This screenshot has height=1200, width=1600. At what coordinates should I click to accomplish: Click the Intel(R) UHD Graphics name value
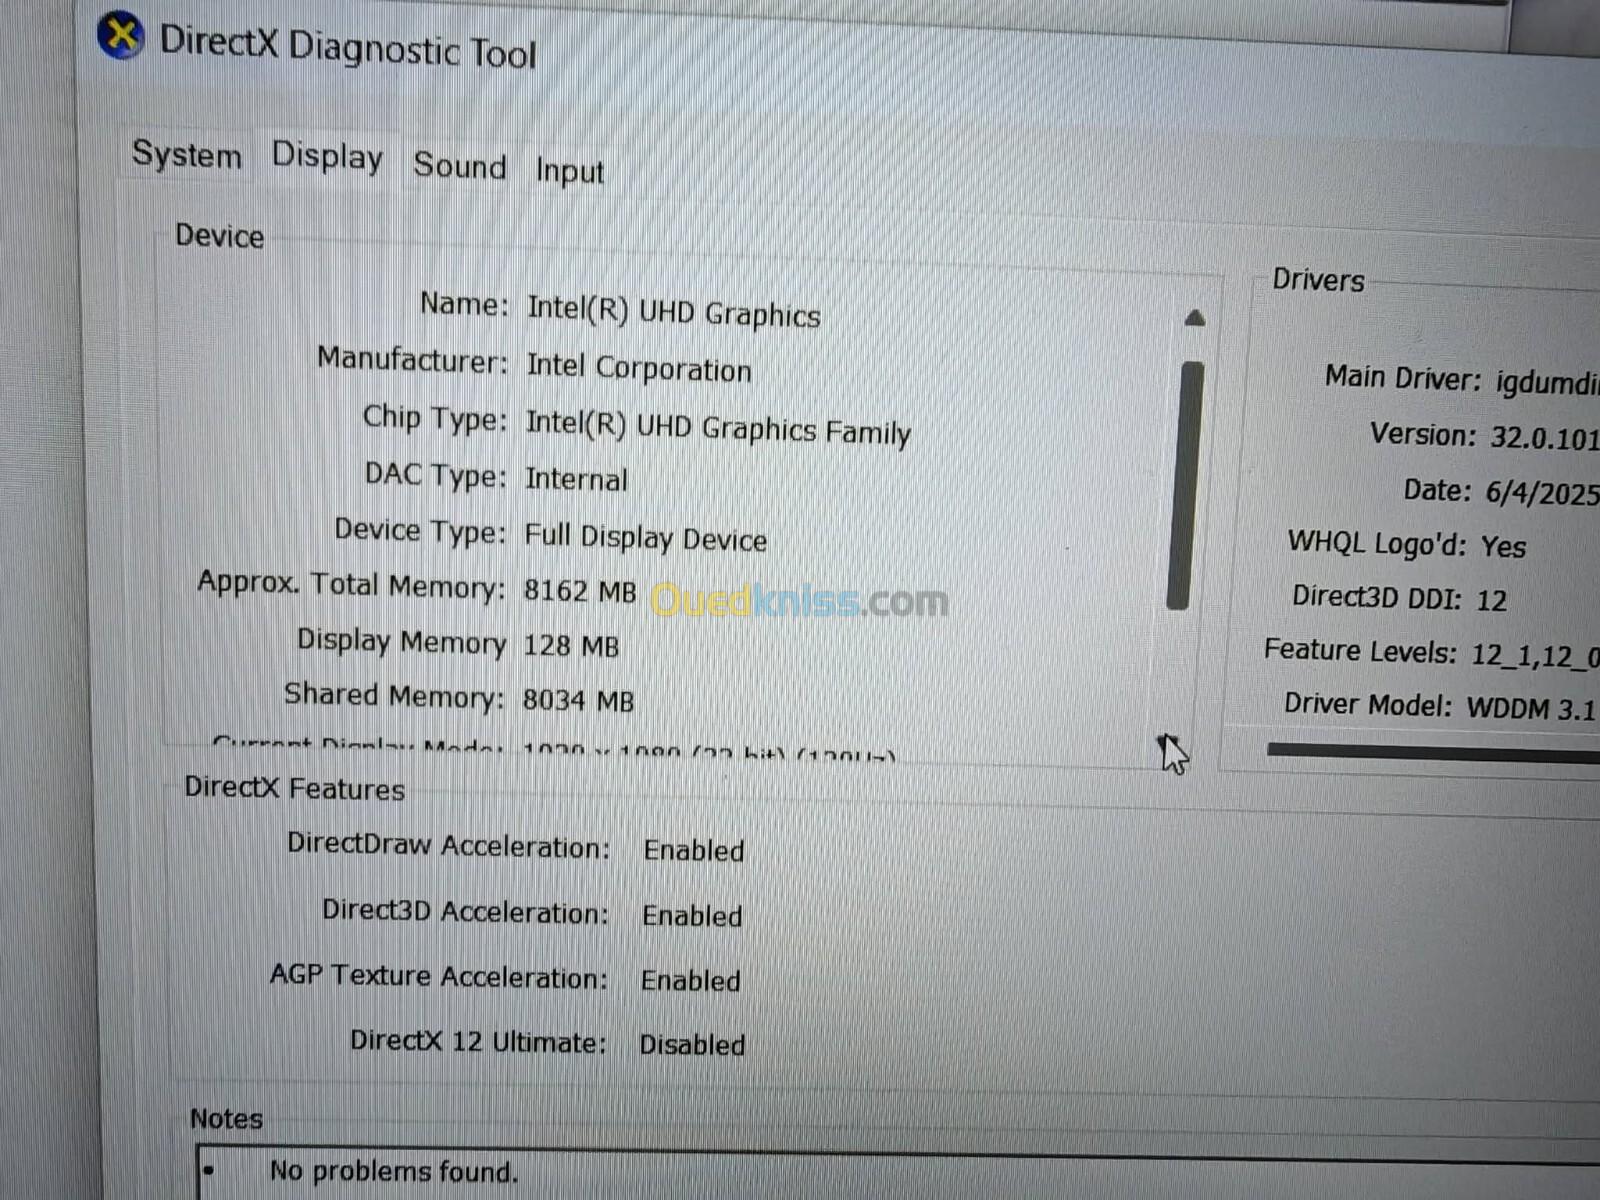(674, 312)
